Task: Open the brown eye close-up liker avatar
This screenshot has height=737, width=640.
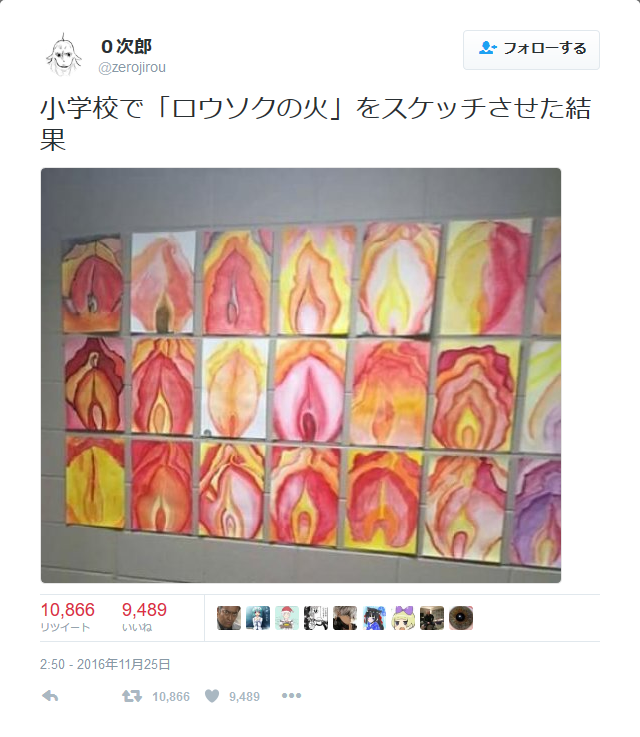Action: coord(461,618)
